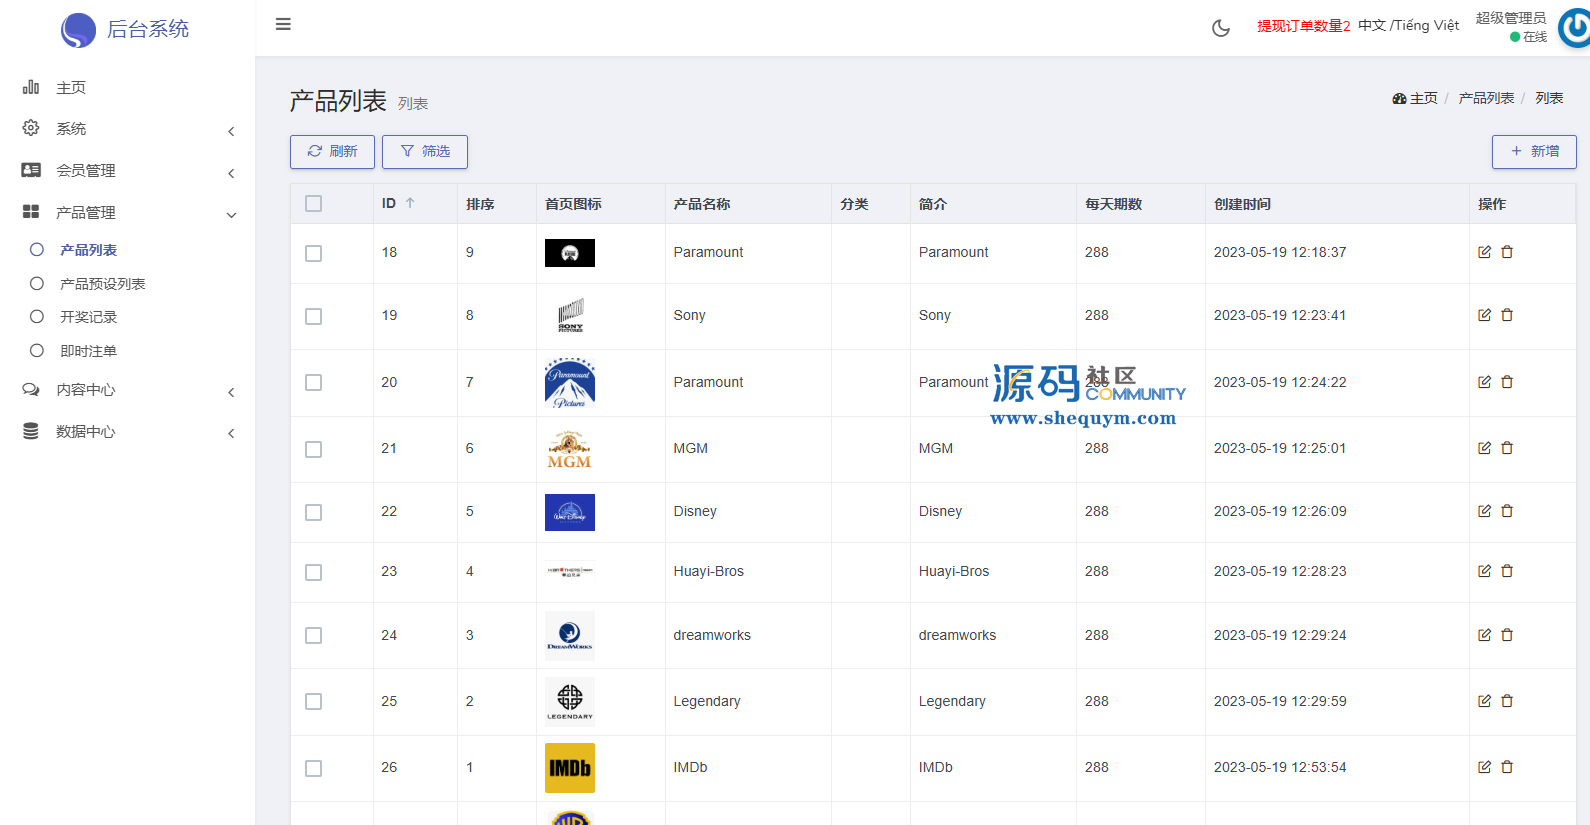Click the 排序 column header
The image size is (1590, 825).
(x=480, y=204)
